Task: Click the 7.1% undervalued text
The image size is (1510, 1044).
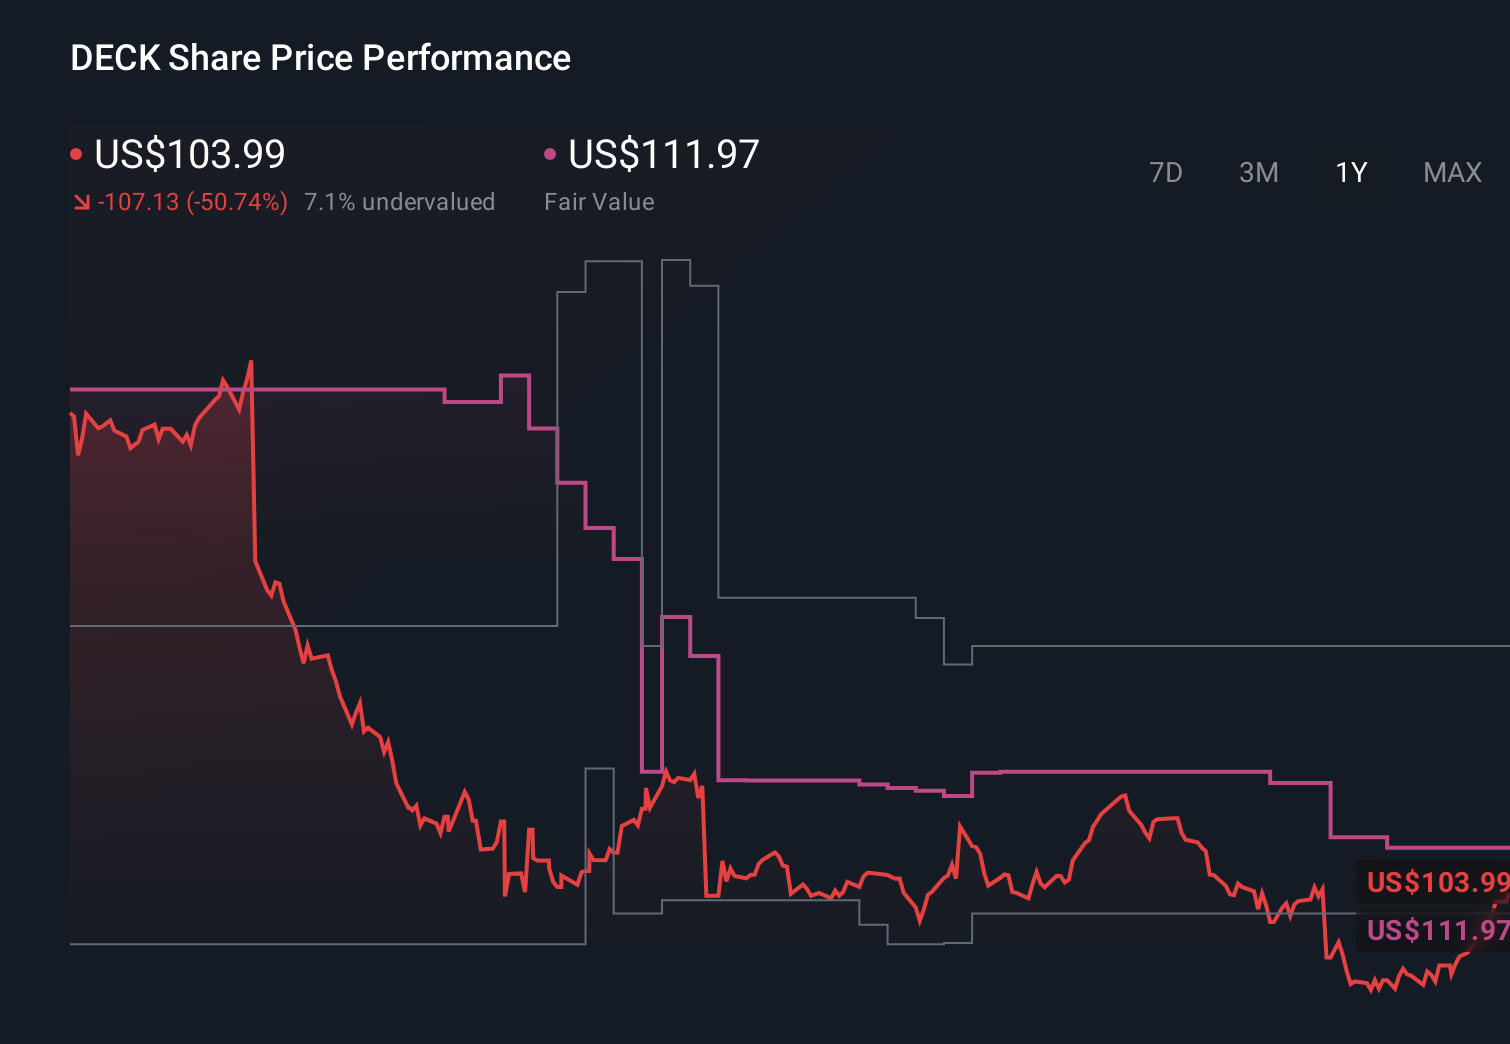Action: [x=399, y=201]
